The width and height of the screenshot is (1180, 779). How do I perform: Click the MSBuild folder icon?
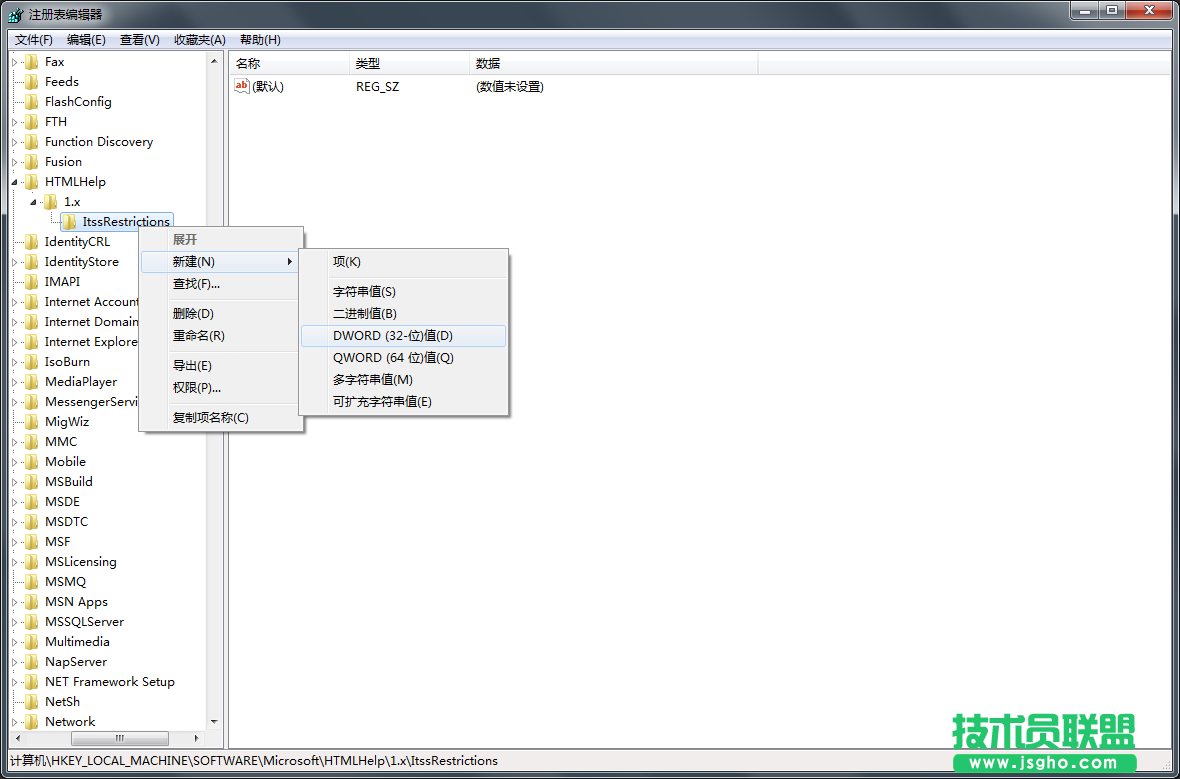tap(33, 481)
